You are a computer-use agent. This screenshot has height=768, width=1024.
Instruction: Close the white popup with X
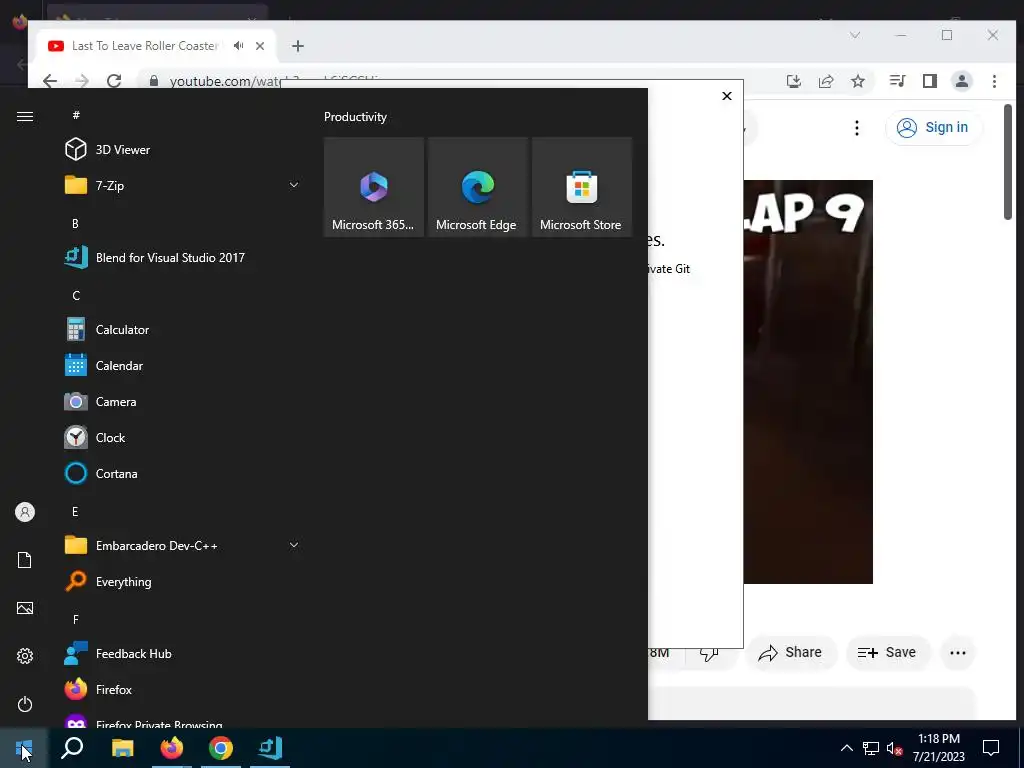tap(727, 96)
